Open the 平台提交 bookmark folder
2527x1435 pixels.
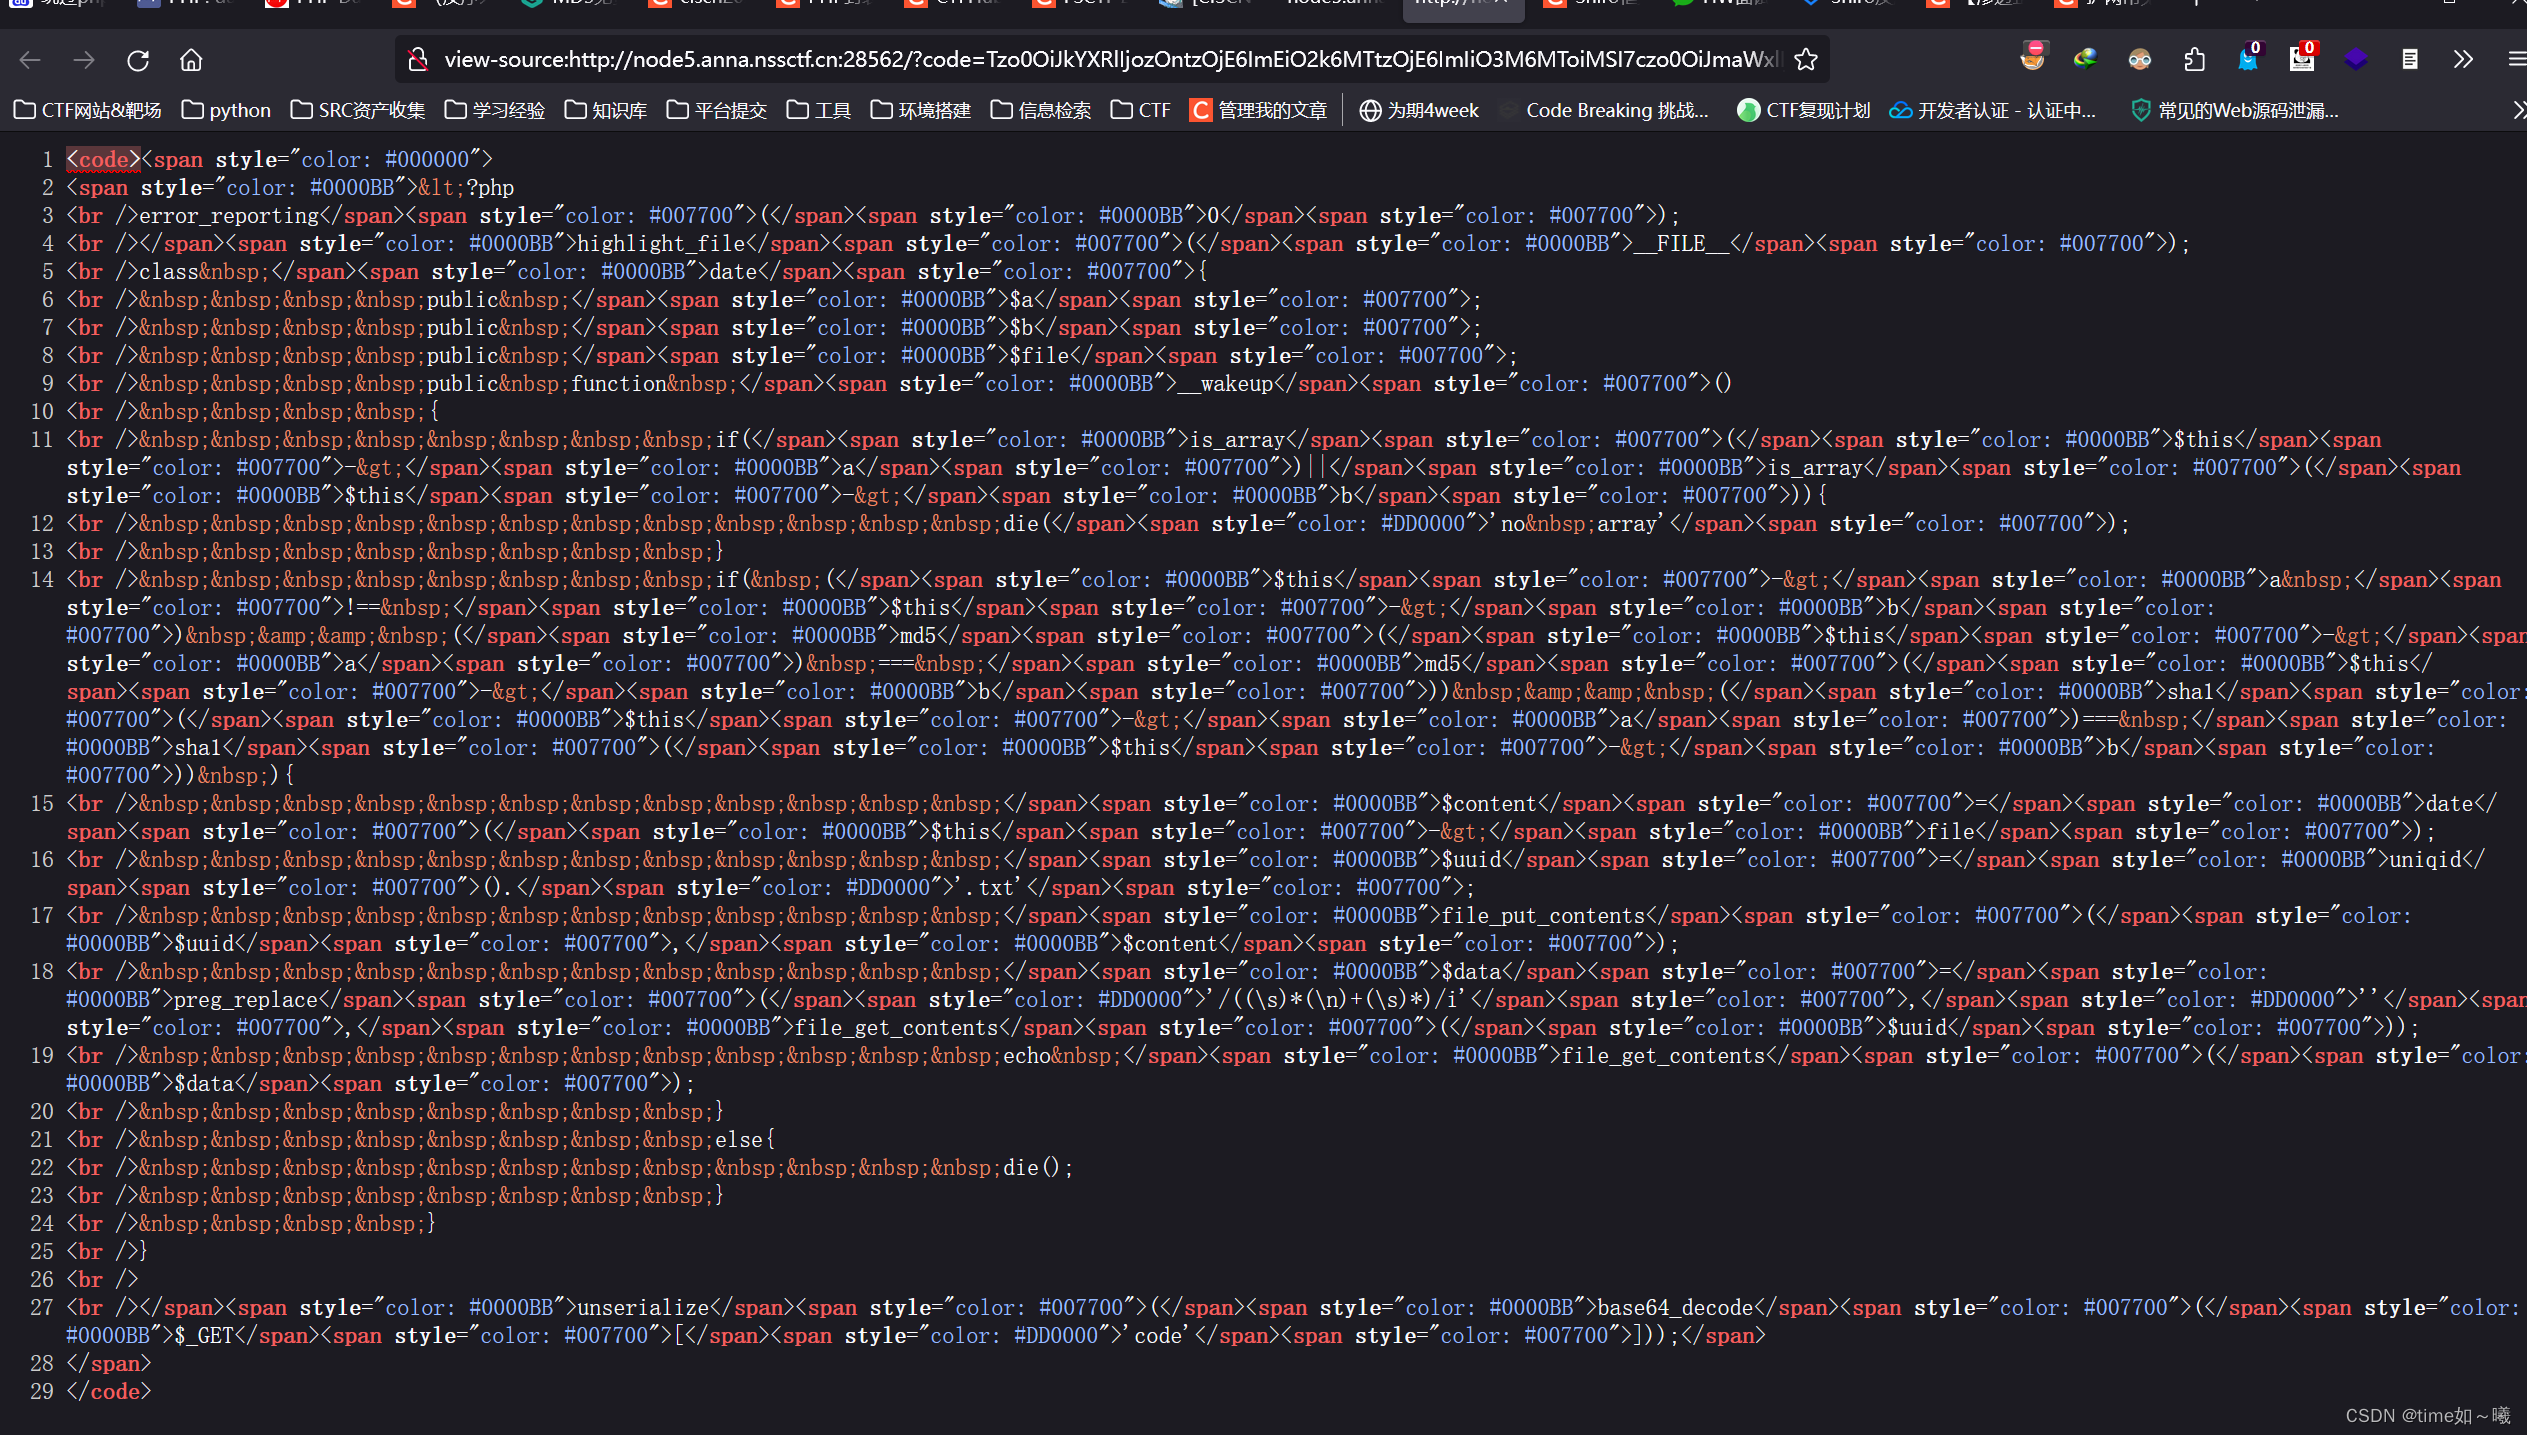(717, 110)
